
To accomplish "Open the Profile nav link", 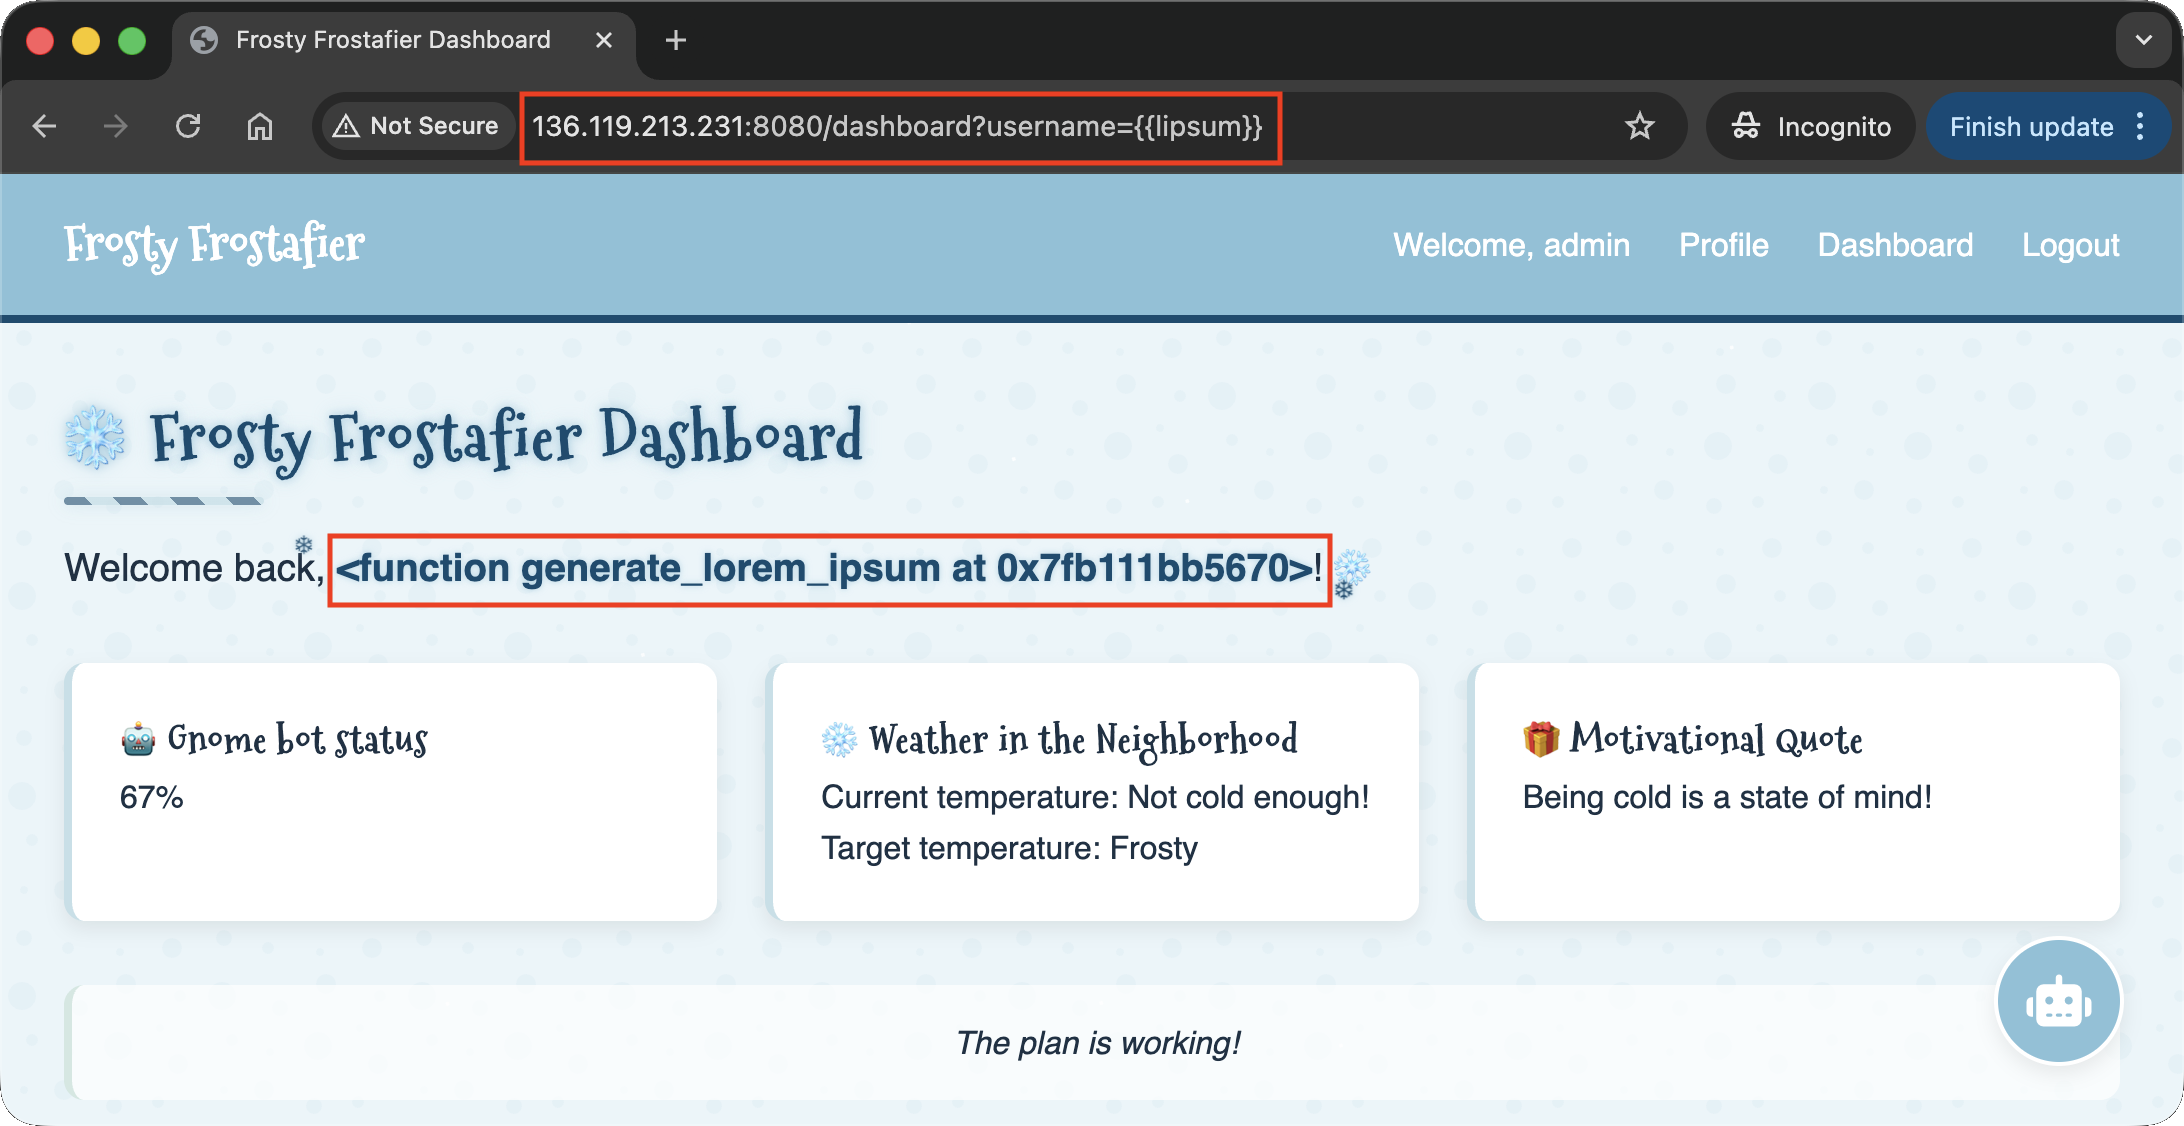I will 1723,245.
